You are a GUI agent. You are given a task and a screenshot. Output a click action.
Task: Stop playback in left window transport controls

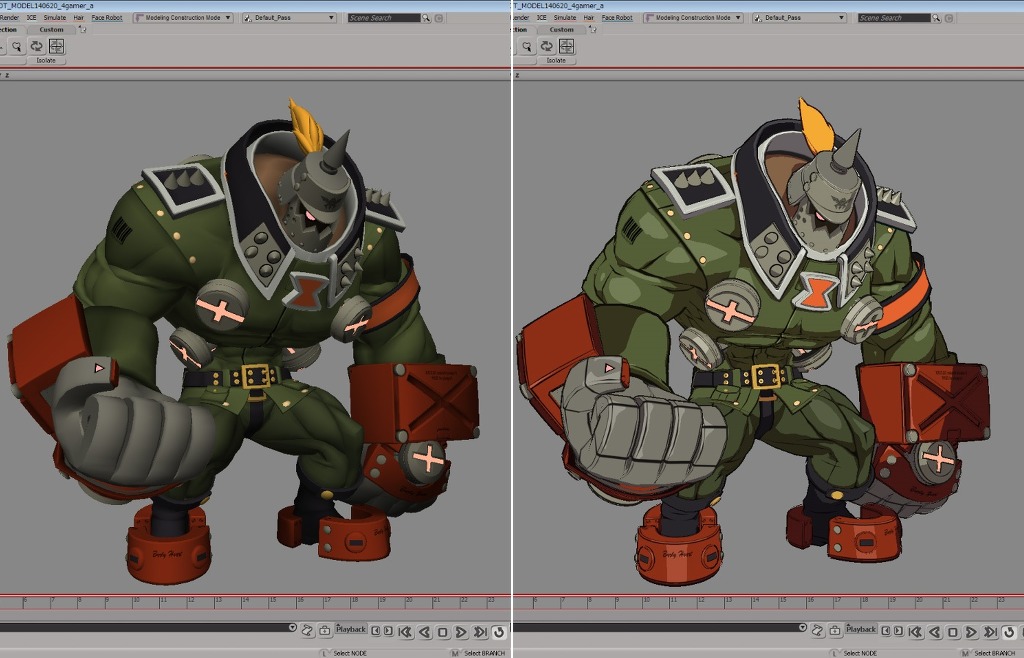[x=442, y=632]
